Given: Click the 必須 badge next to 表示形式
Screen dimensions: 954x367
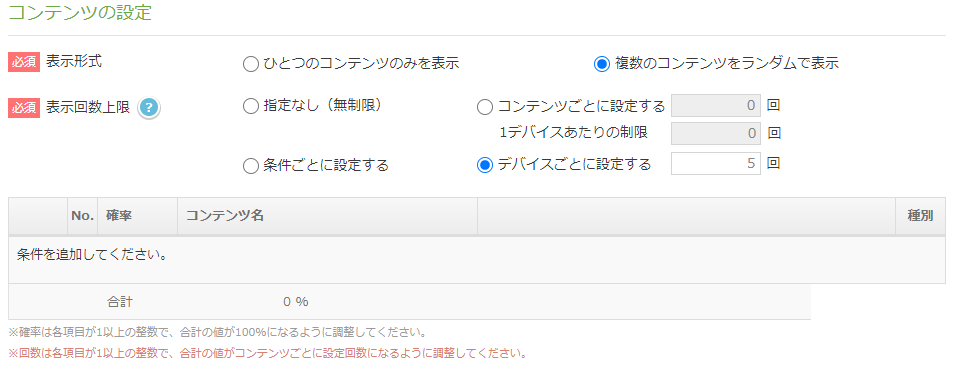Looking at the screenshot, I should click(24, 62).
